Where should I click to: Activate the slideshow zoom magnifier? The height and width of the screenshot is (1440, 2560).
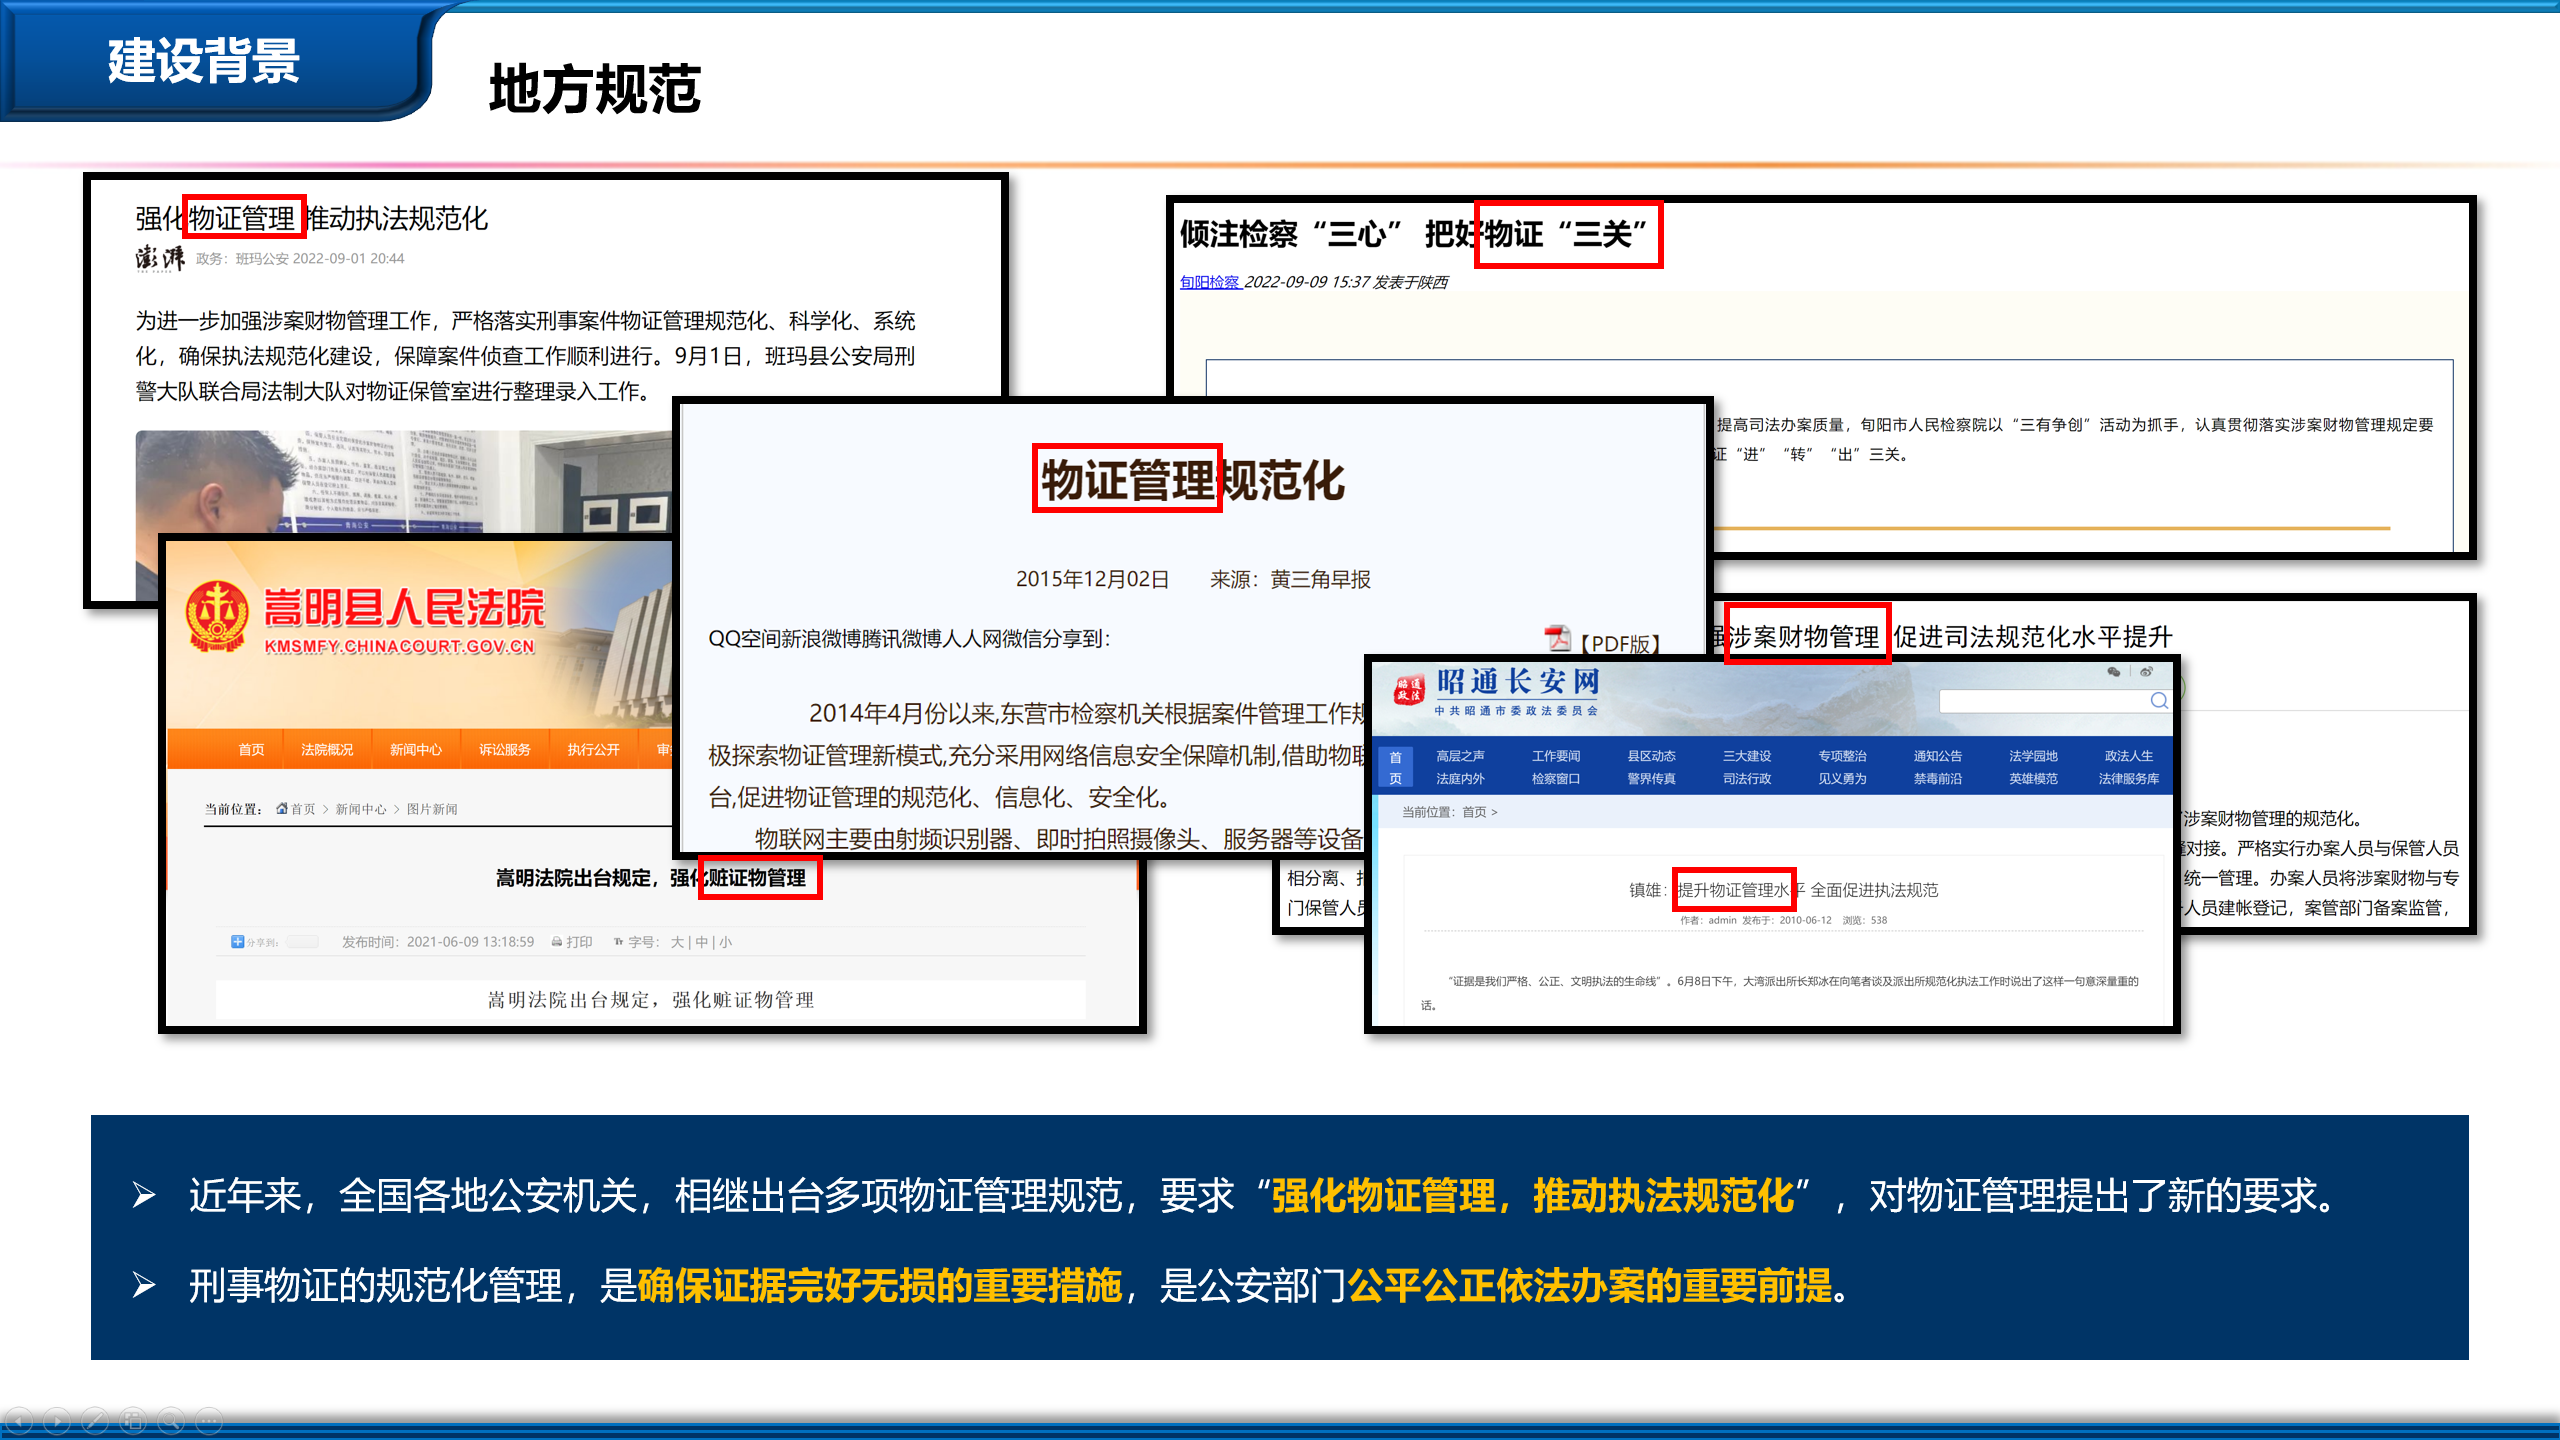(x=171, y=1421)
